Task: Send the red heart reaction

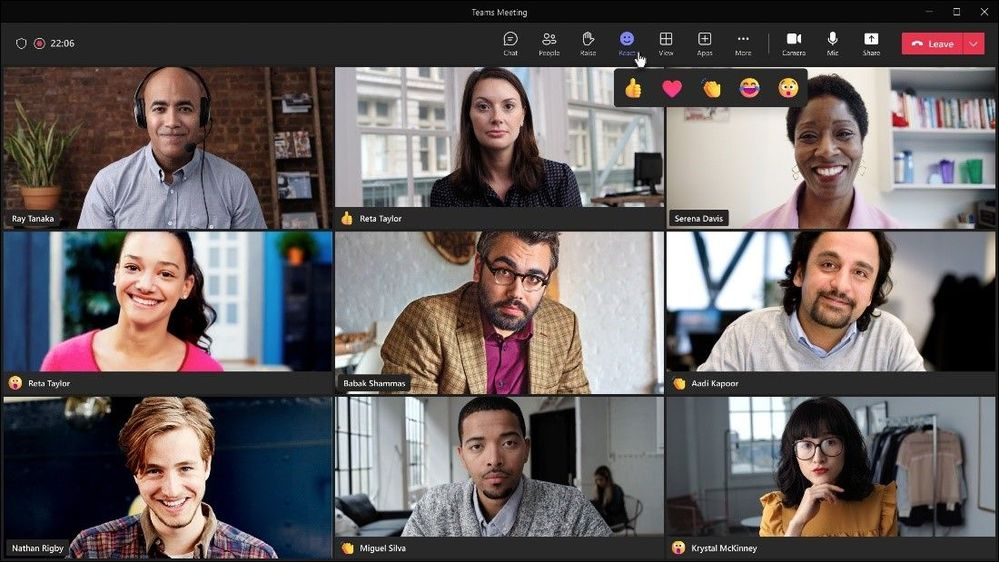Action: click(x=672, y=88)
